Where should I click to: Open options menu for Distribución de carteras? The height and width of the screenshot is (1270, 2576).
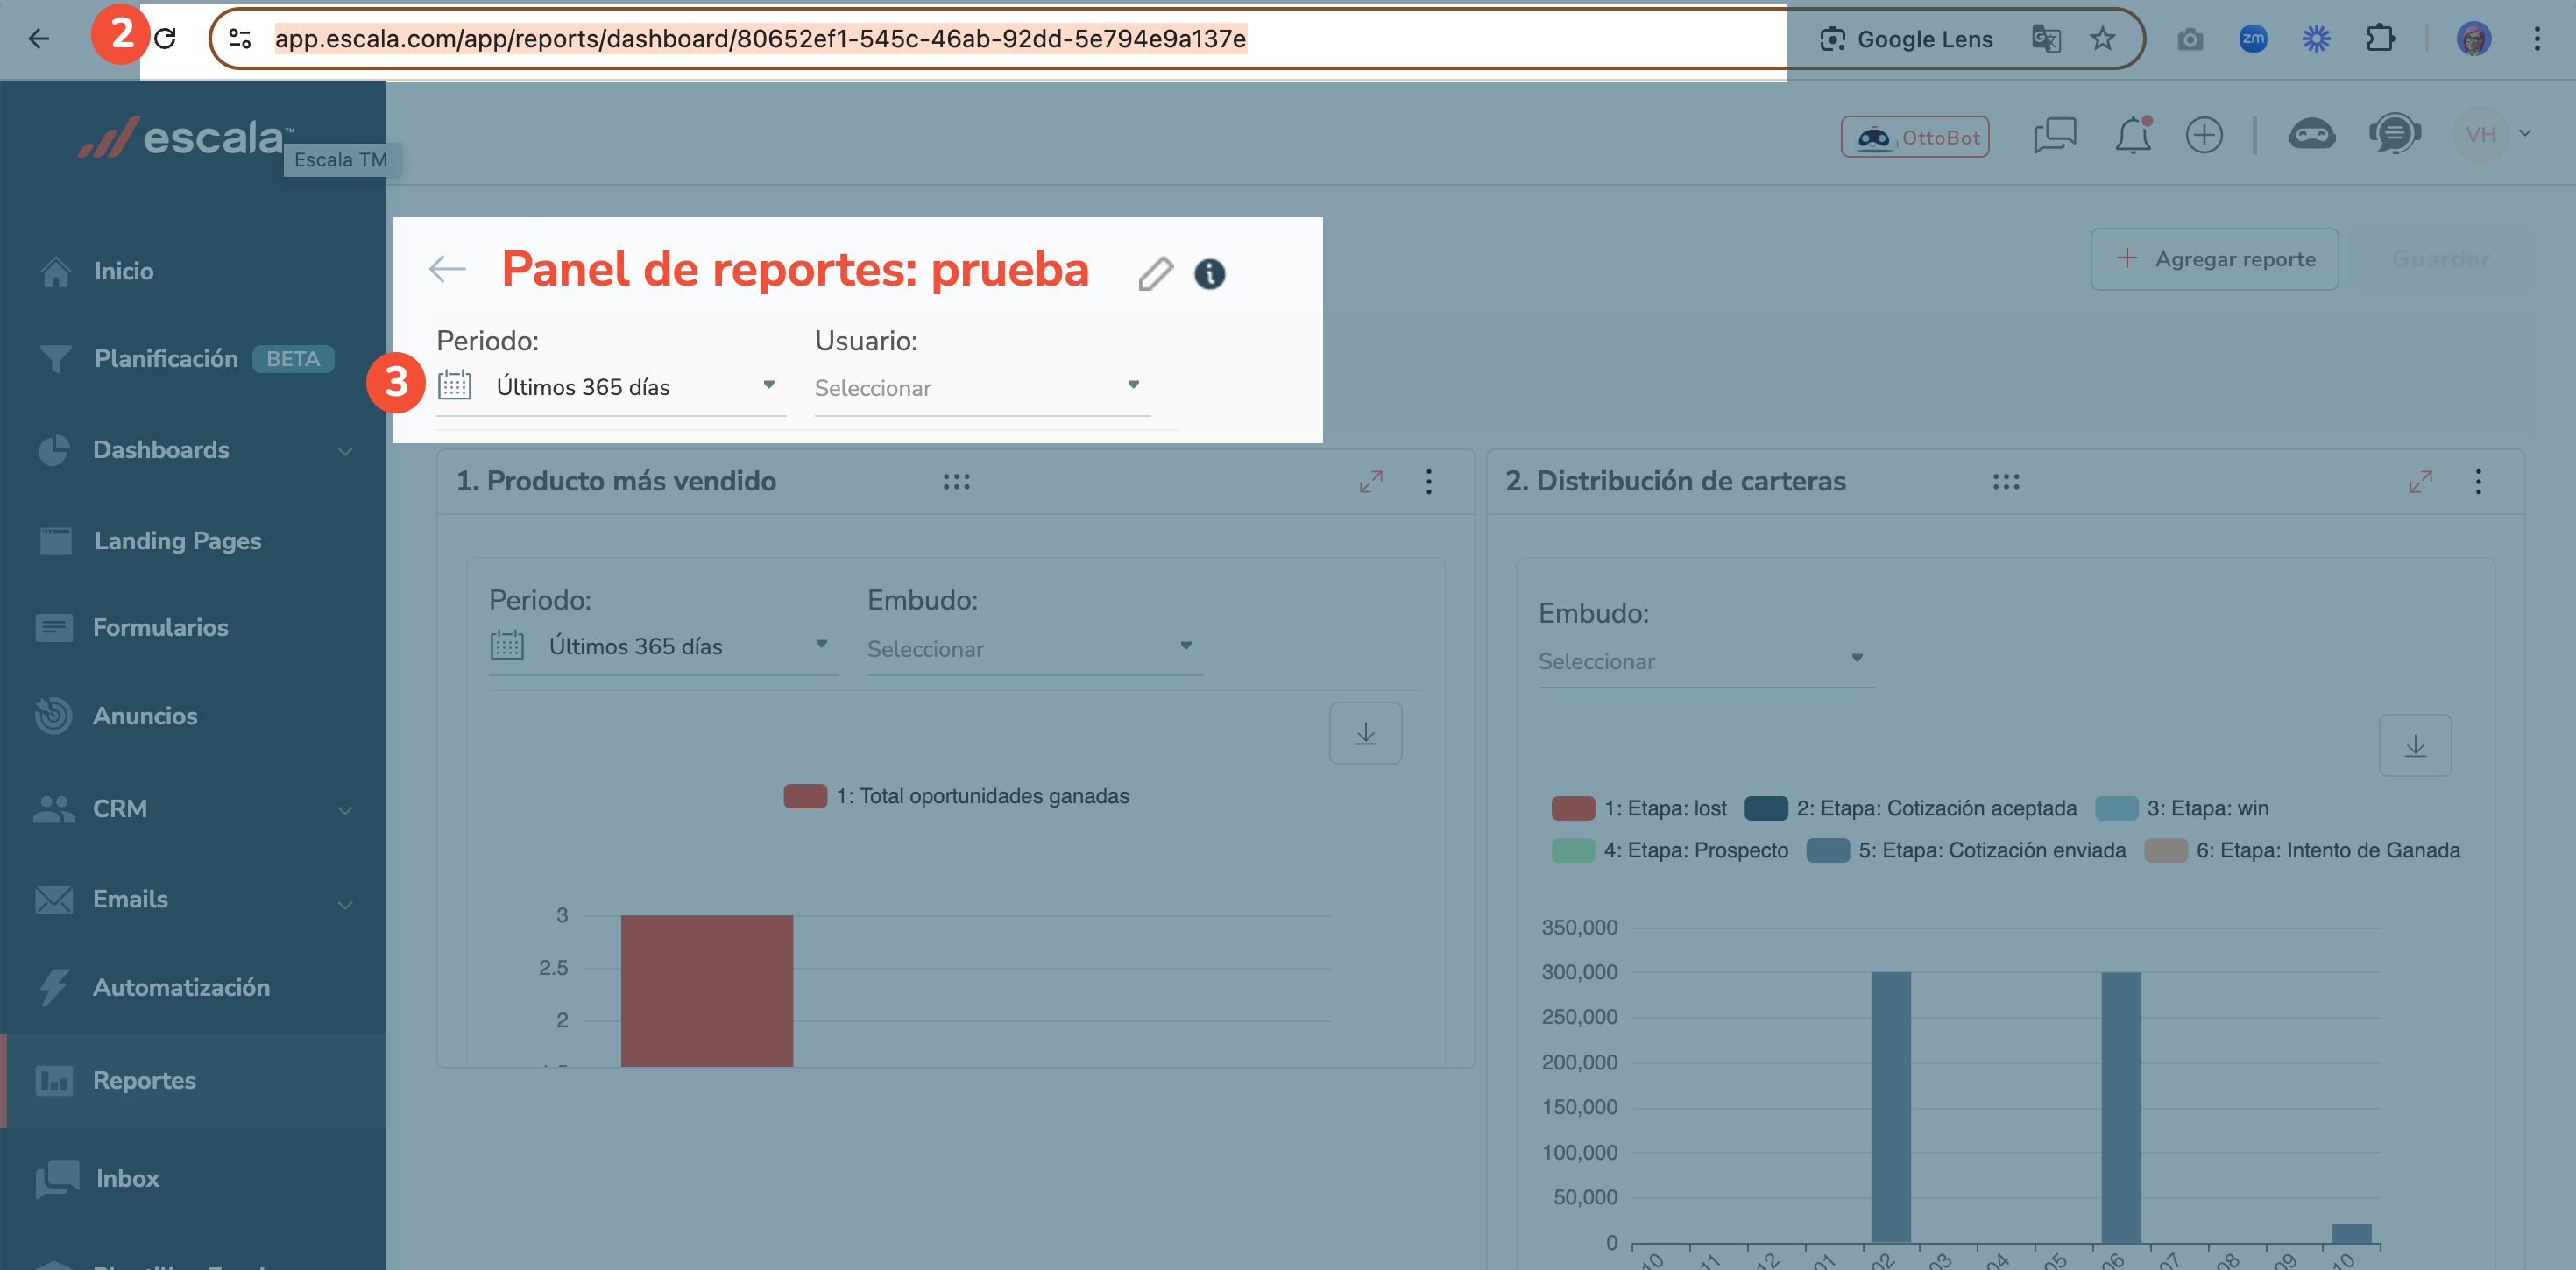2478,482
